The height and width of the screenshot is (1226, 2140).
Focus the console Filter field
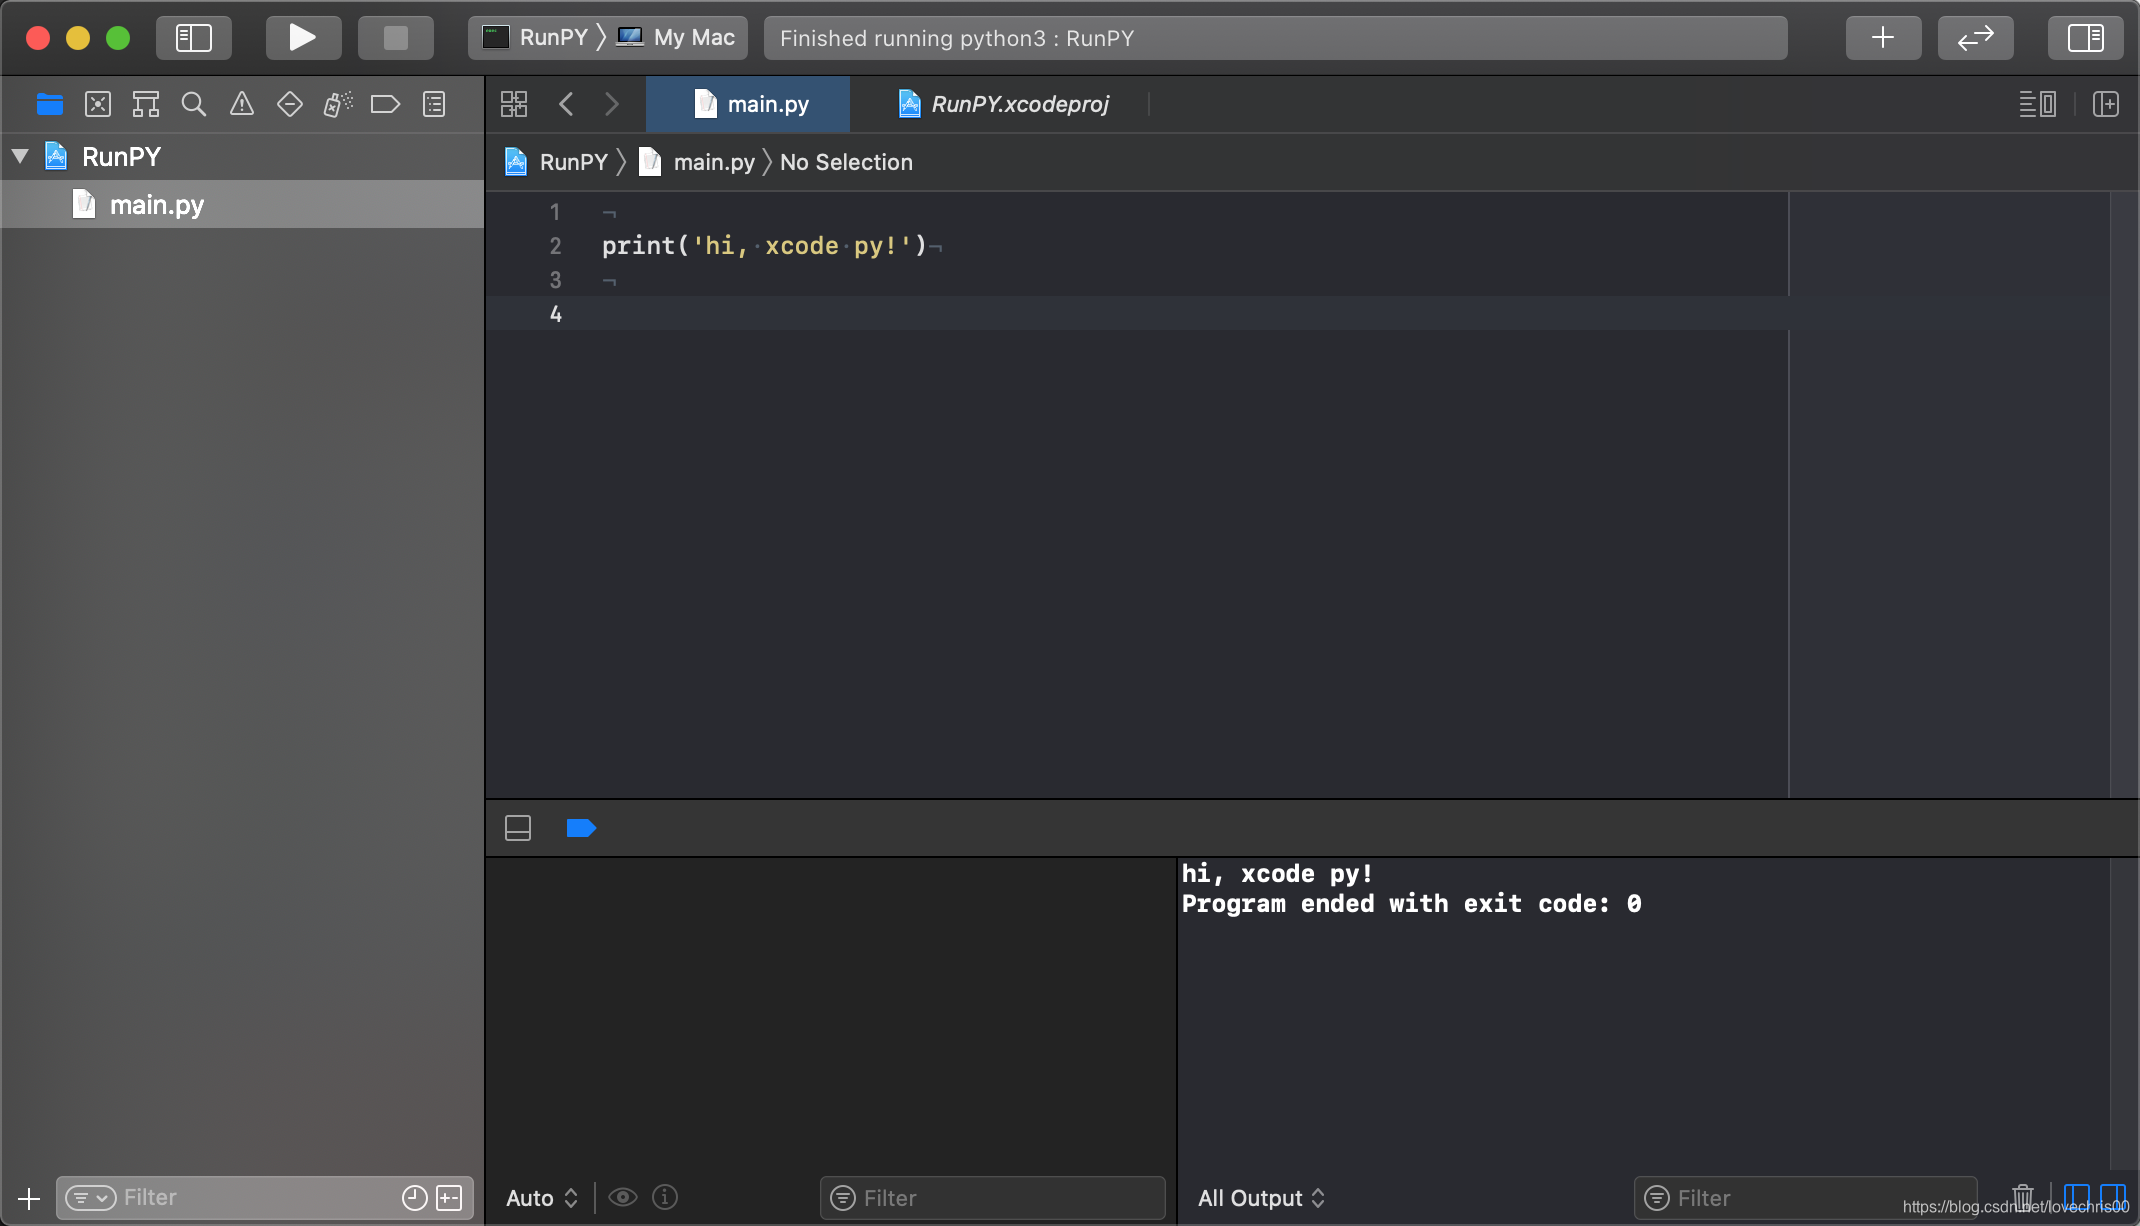tap(1805, 1197)
